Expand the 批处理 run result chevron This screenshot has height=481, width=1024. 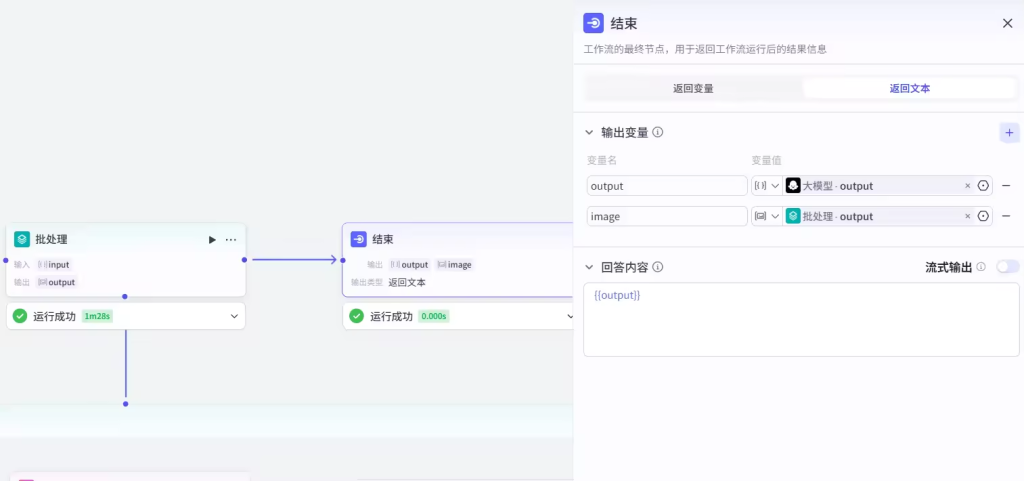(235, 316)
